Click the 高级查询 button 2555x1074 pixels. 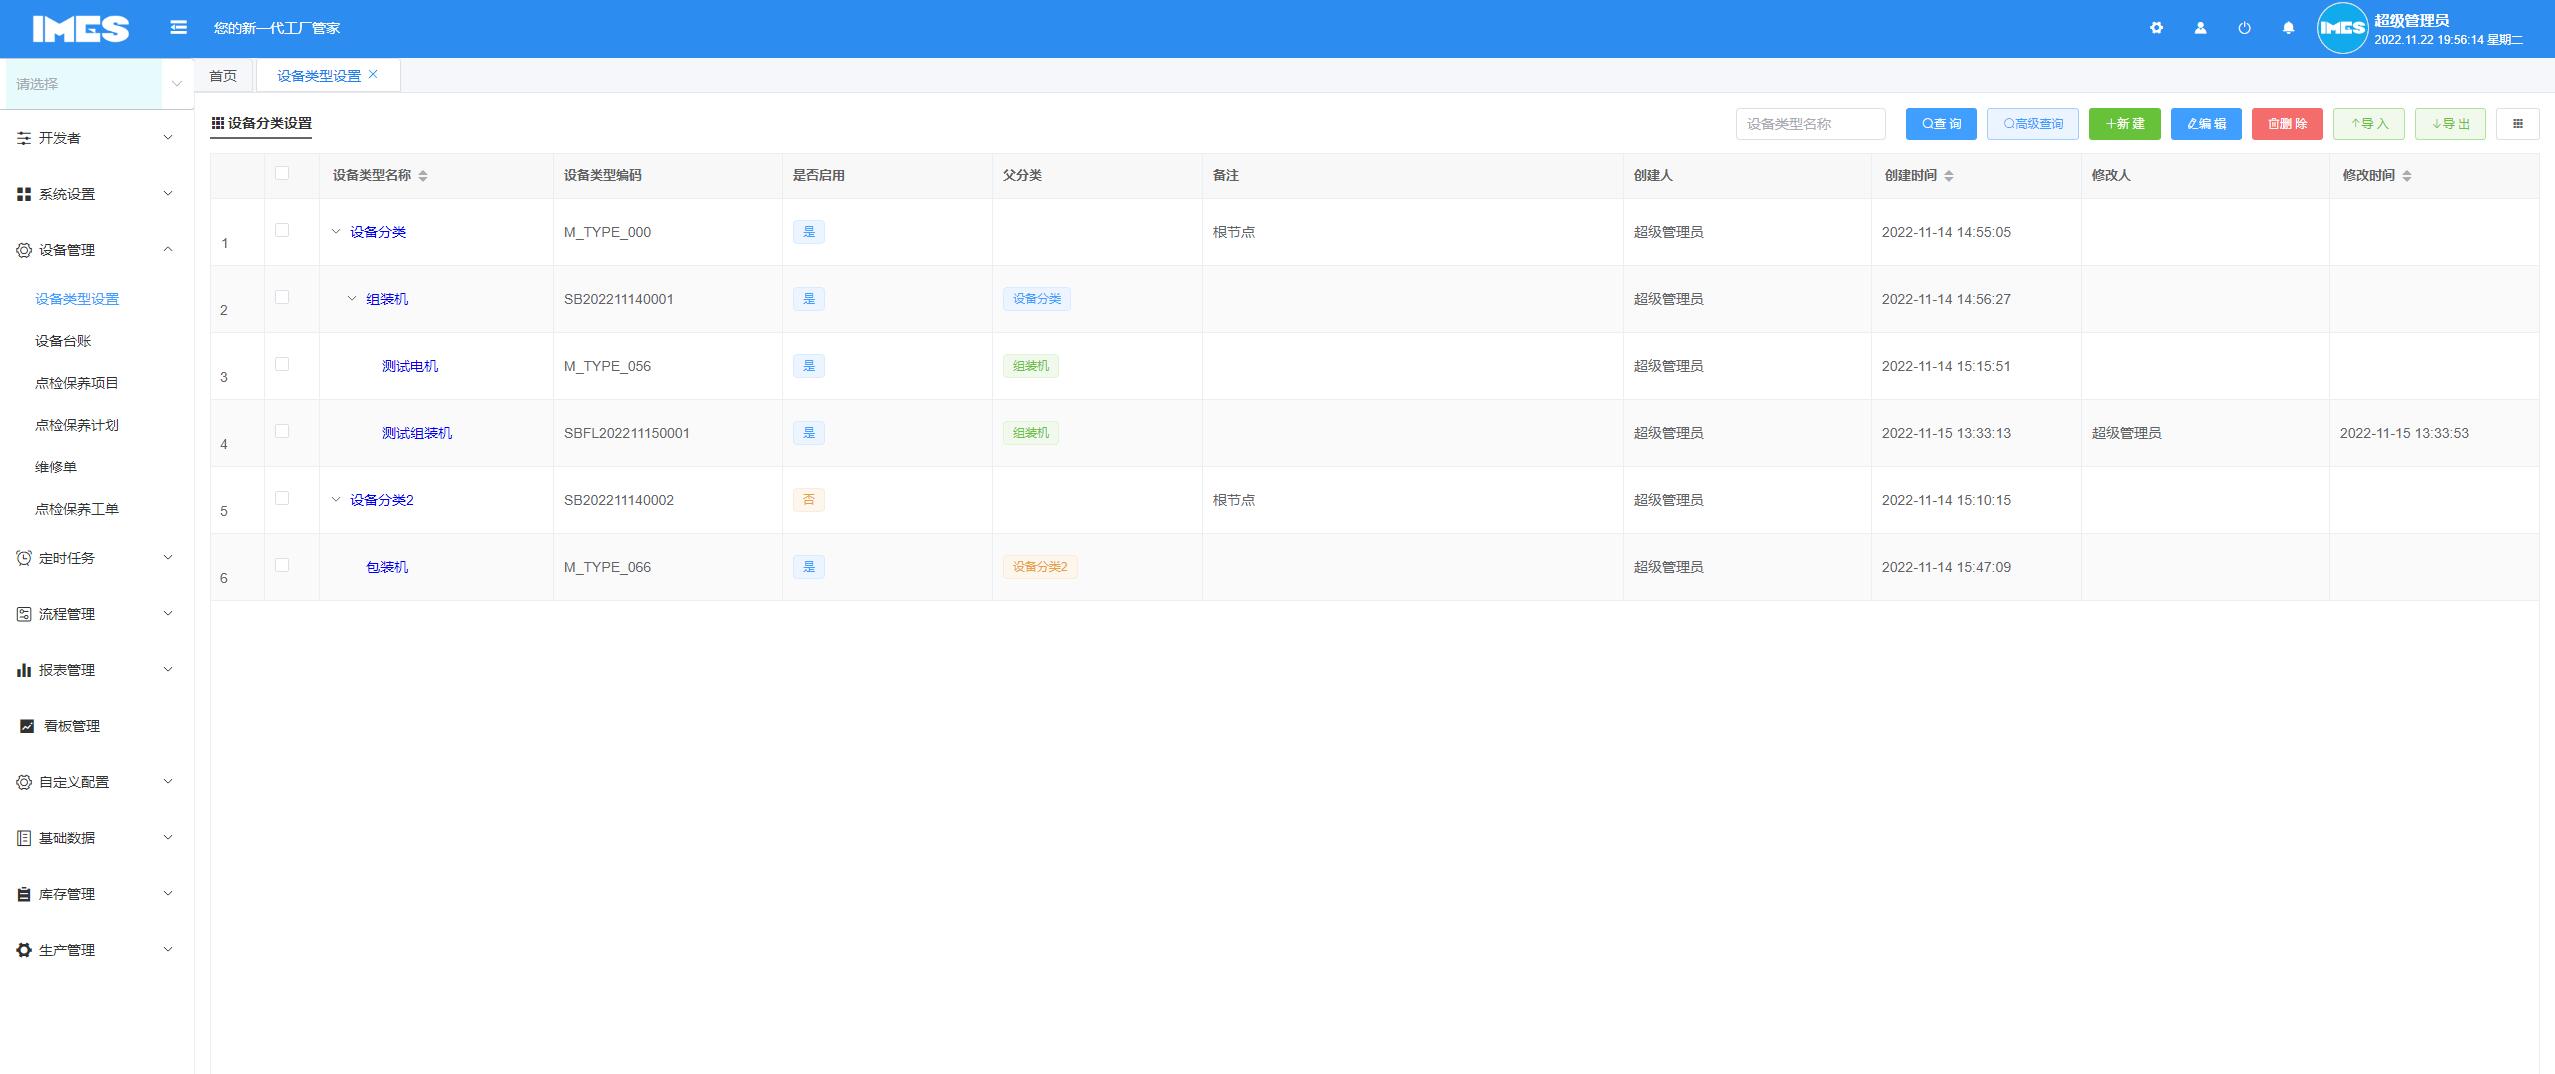click(x=2033, y=124)
